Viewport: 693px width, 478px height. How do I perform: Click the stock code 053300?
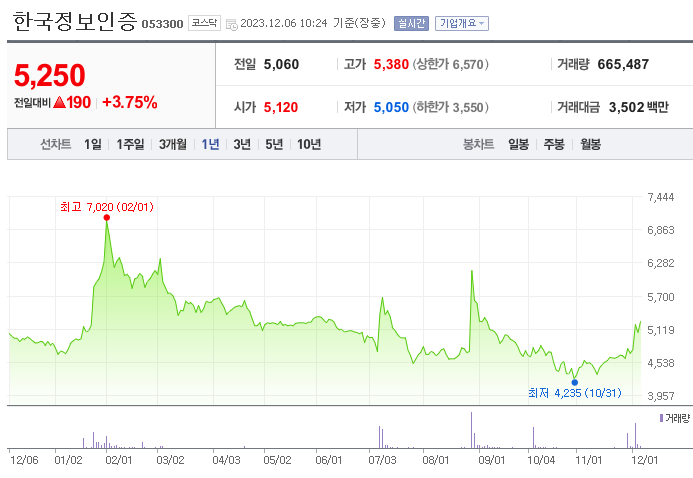pyautogui.click(x=162, y=24)
